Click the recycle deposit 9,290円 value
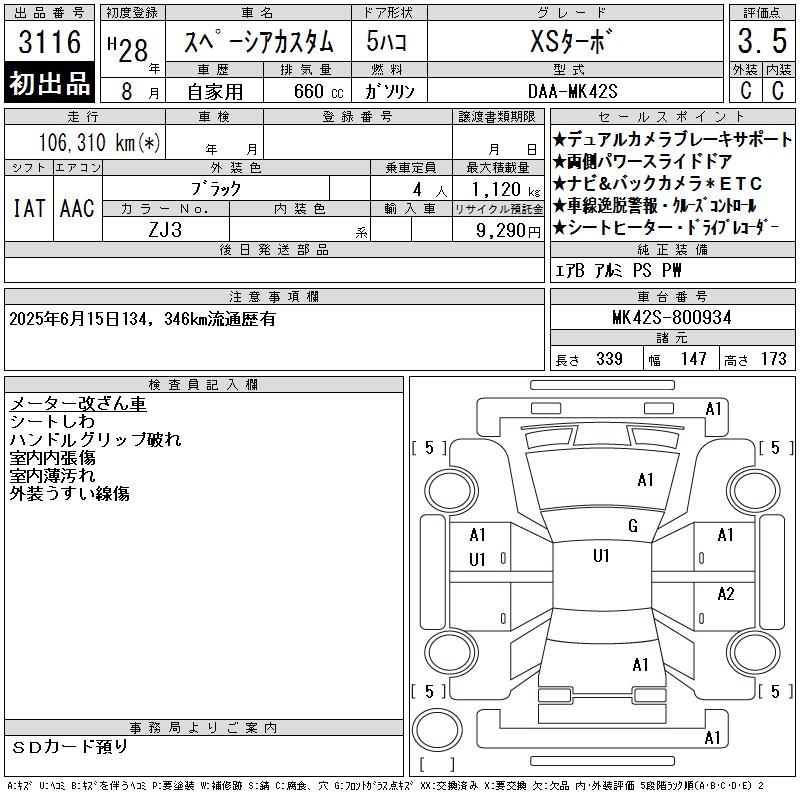800x800 pixels. point(498,230)
